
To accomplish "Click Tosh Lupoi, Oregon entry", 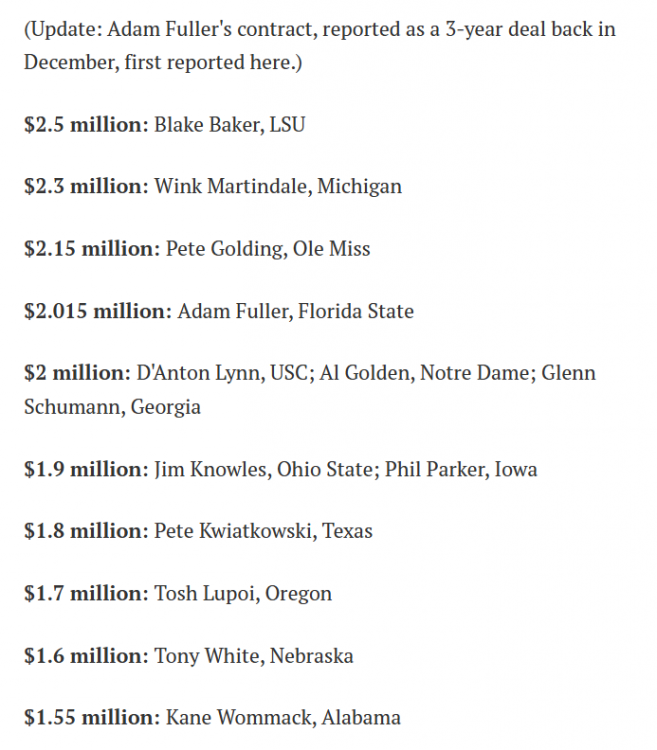I will point(243,593).
